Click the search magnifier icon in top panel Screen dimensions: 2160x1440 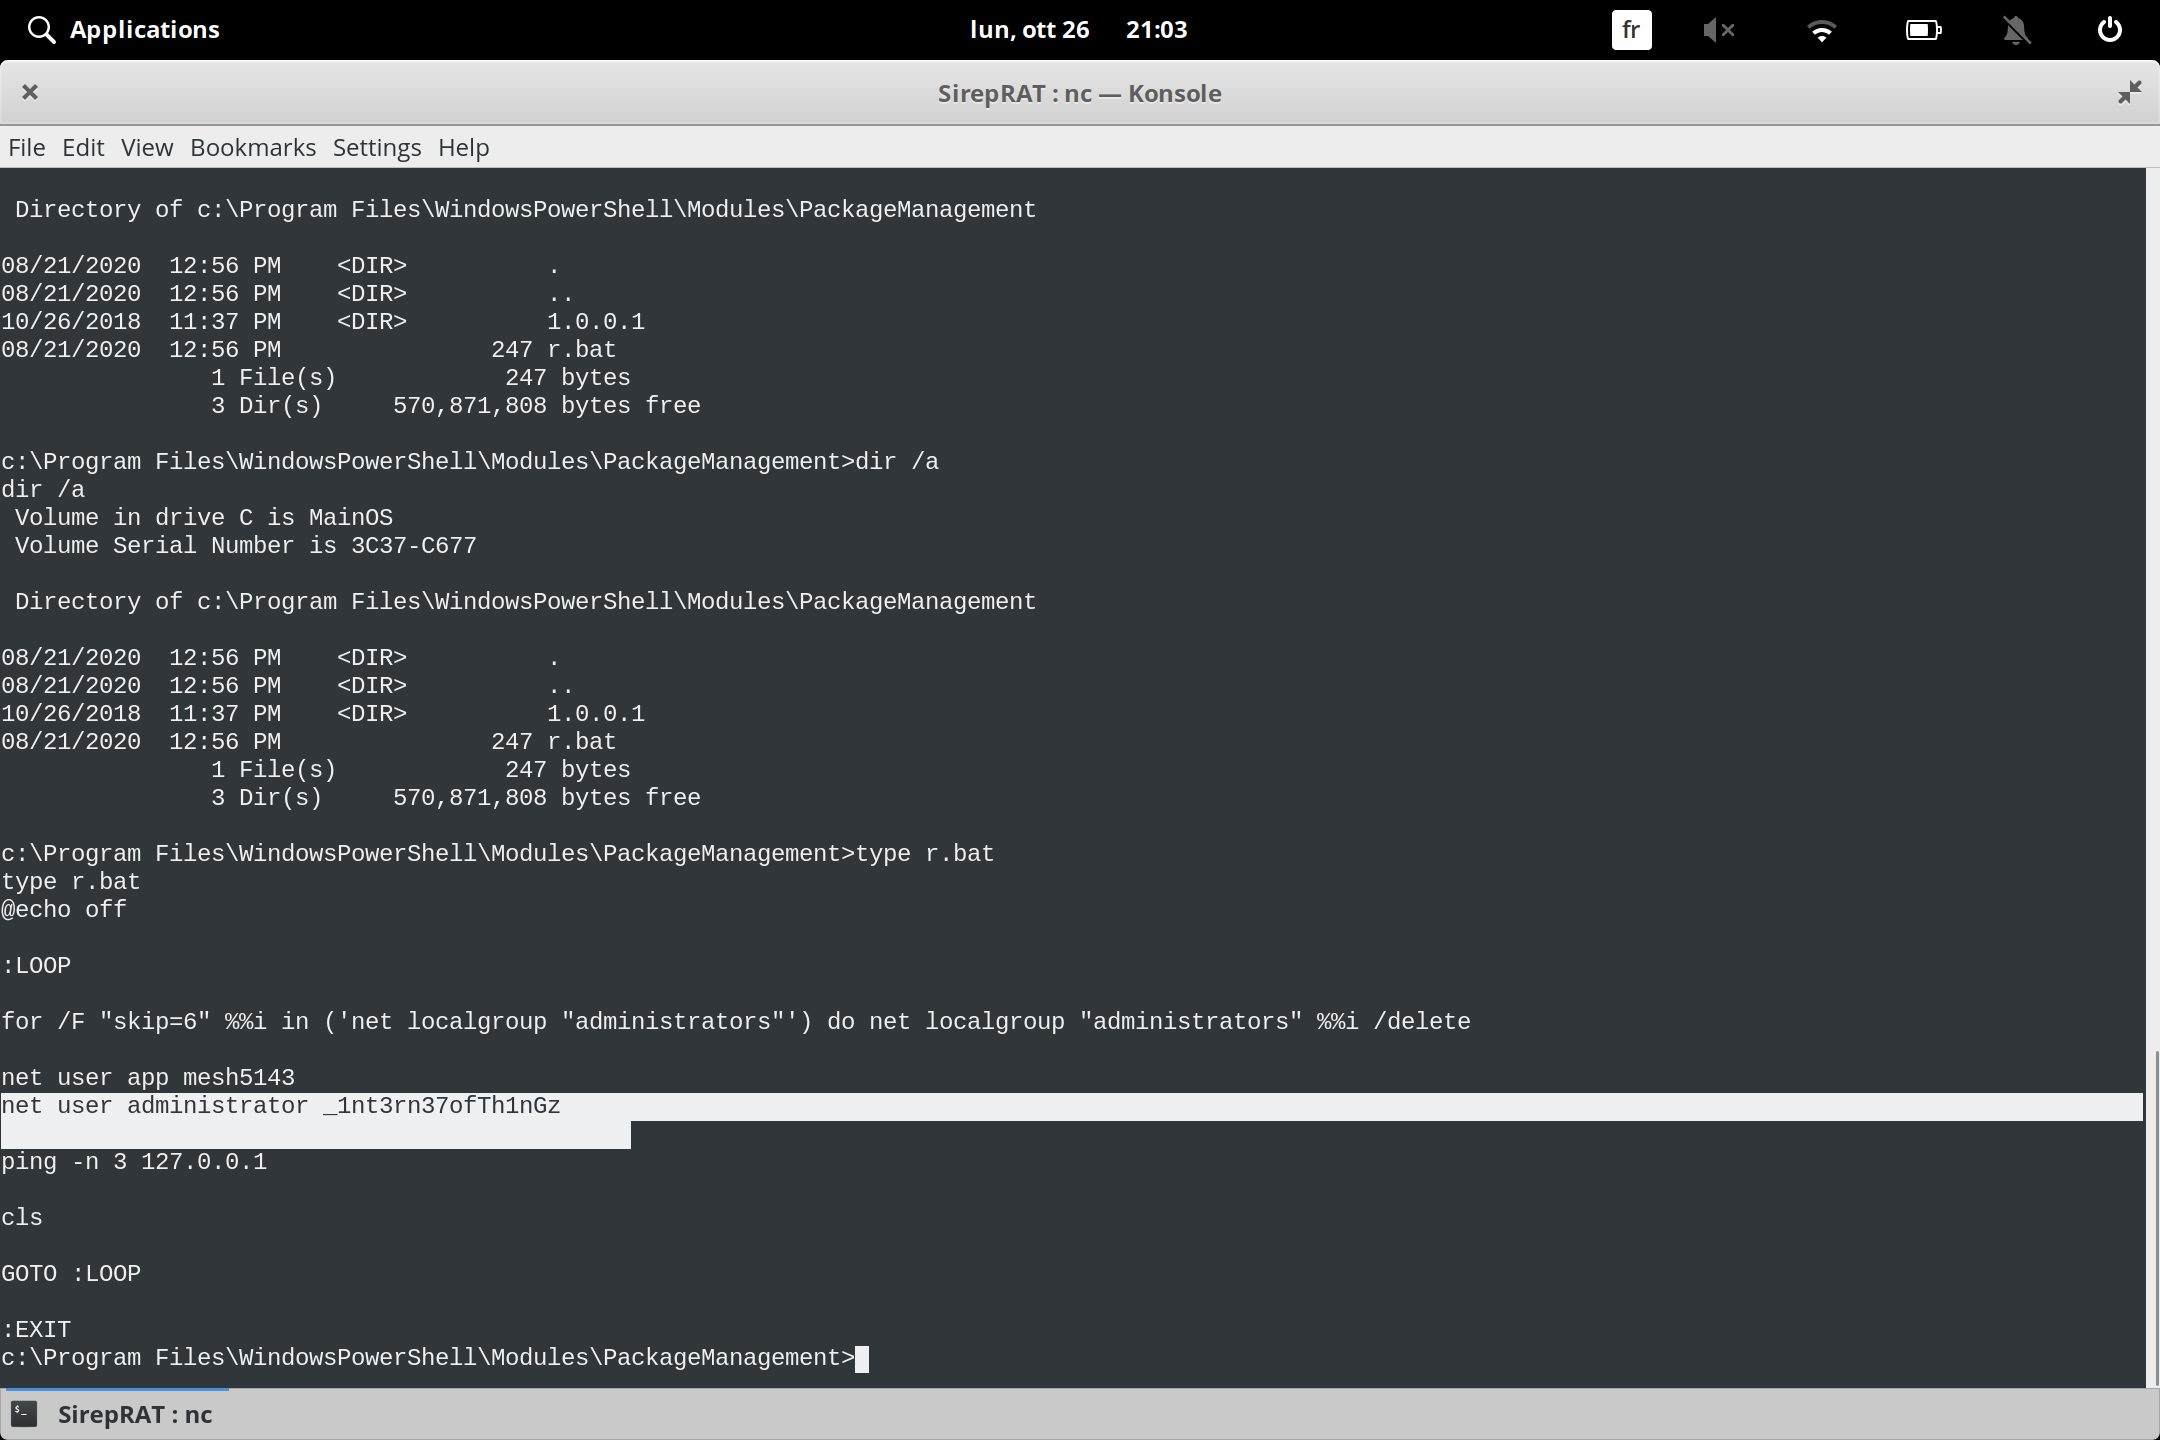pyautogui.click(x=41, y=29)
